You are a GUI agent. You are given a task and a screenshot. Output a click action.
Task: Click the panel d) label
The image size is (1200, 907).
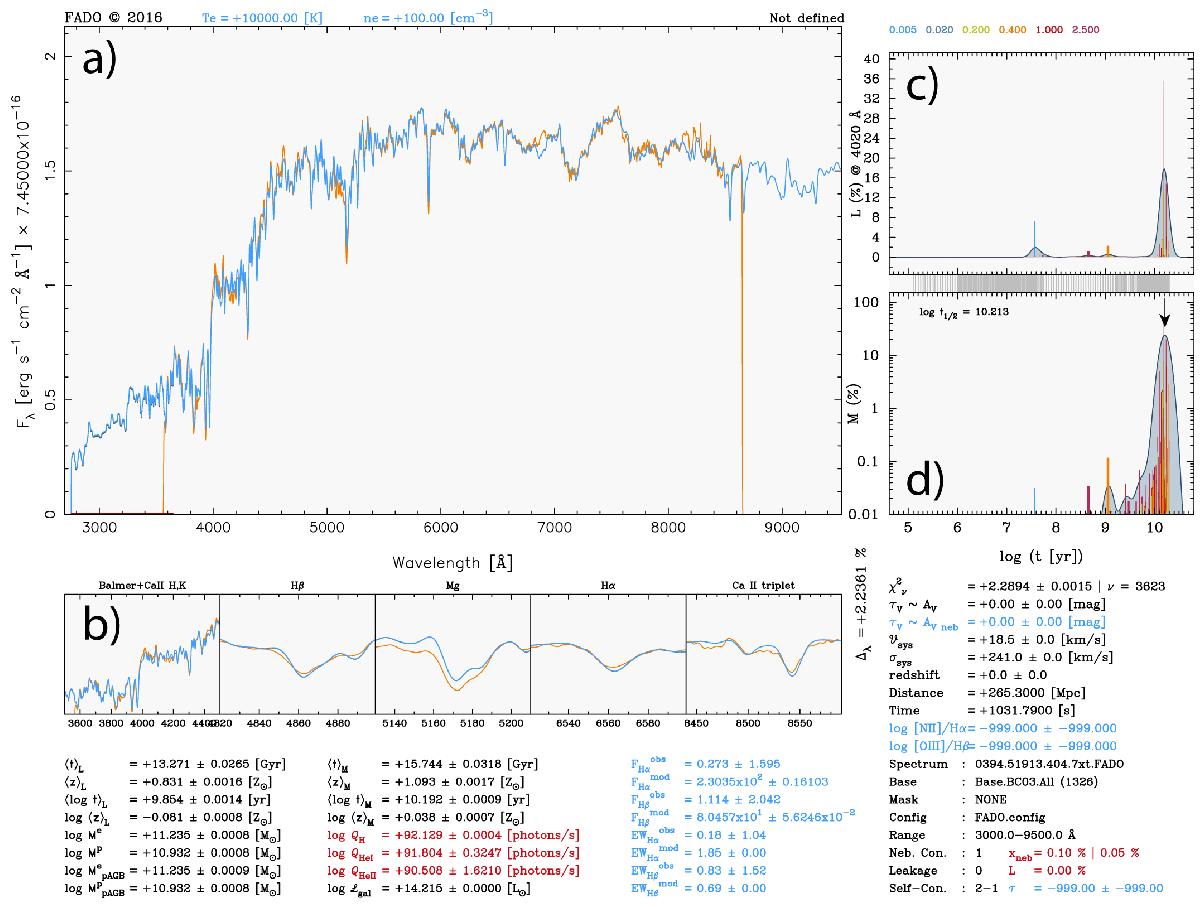click(921, 480)
